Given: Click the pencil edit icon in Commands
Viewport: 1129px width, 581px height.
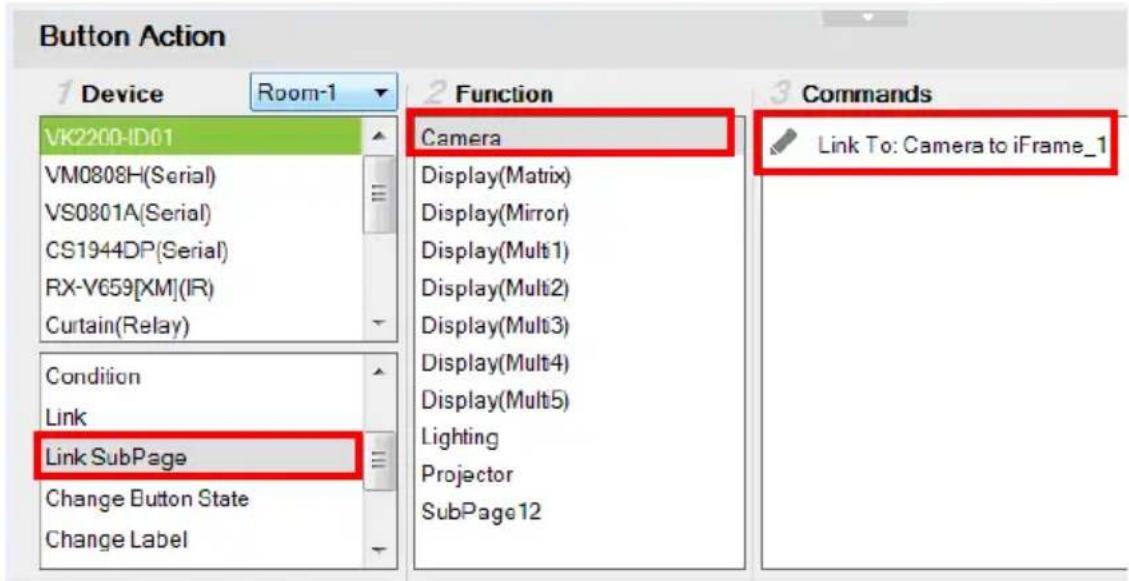Looking at the screenshot, I should (x=783, y=145).
